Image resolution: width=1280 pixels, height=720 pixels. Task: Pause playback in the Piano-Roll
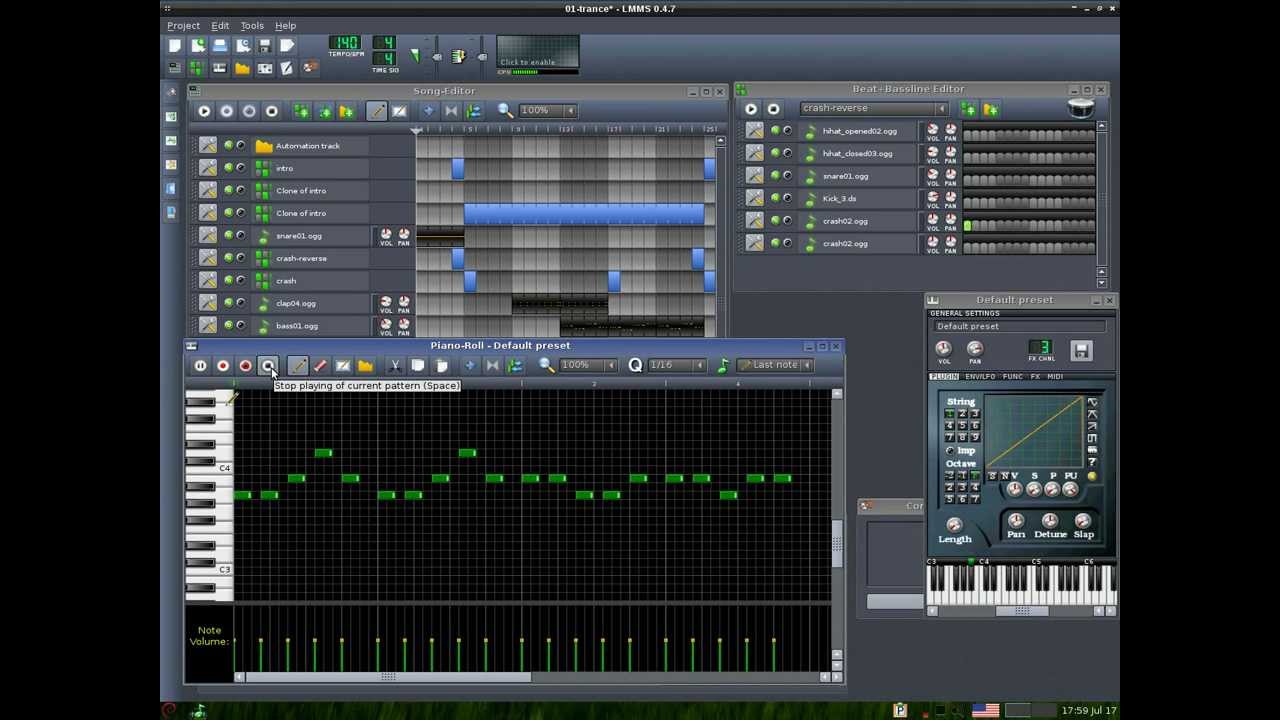pyautogui.click(x=200, y=365)
